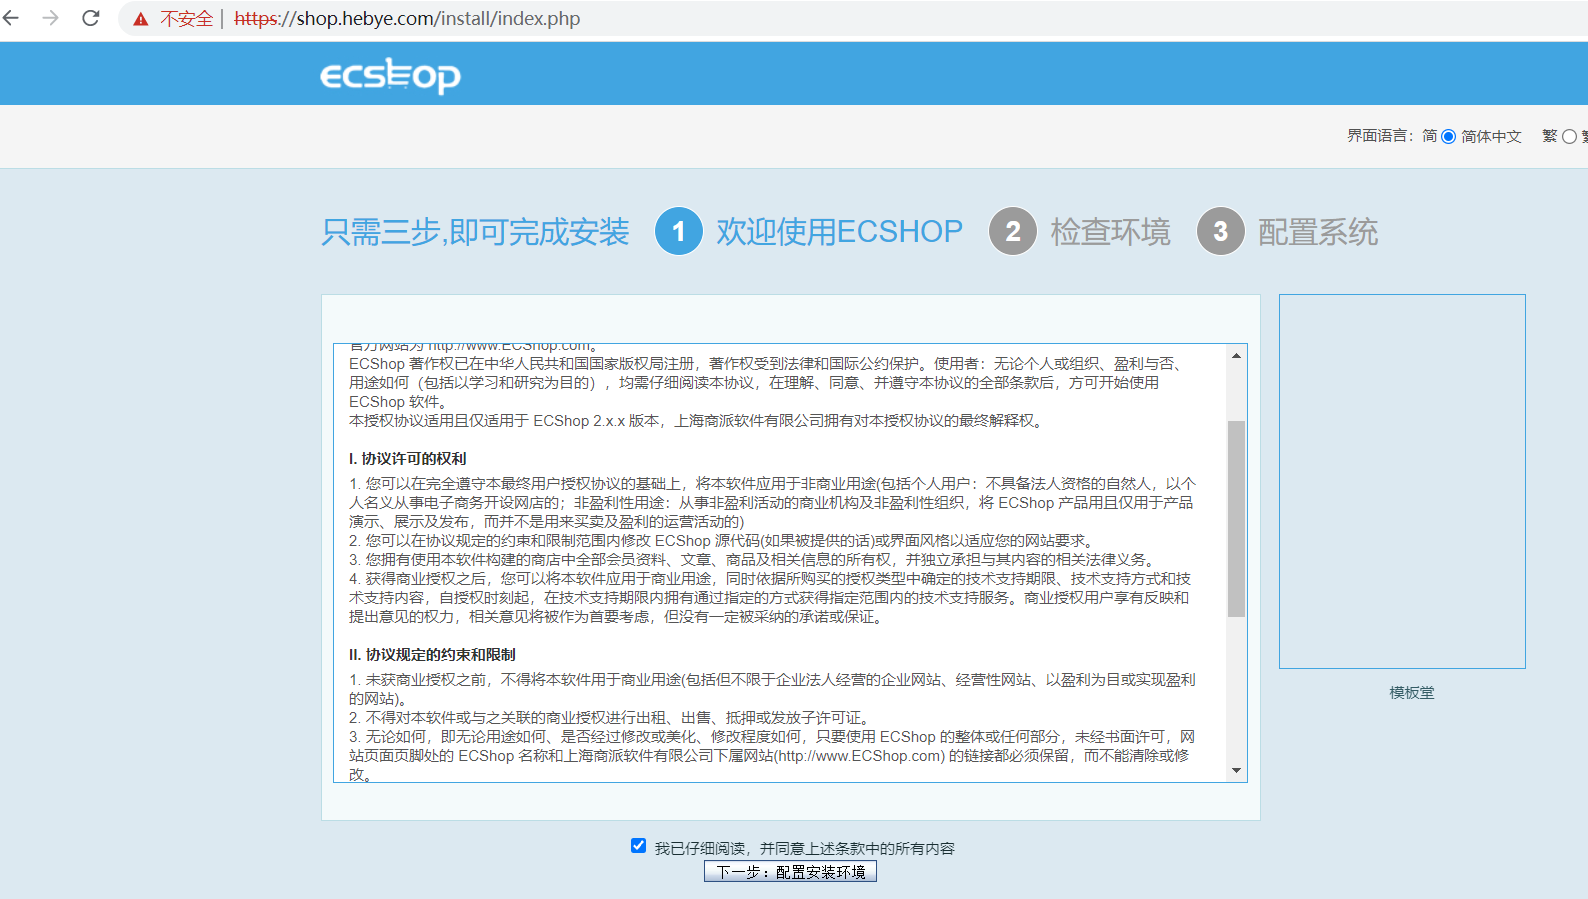Click the 模板堂 caption text
Screen dimensions: 1588x899
click(1411, 692)
